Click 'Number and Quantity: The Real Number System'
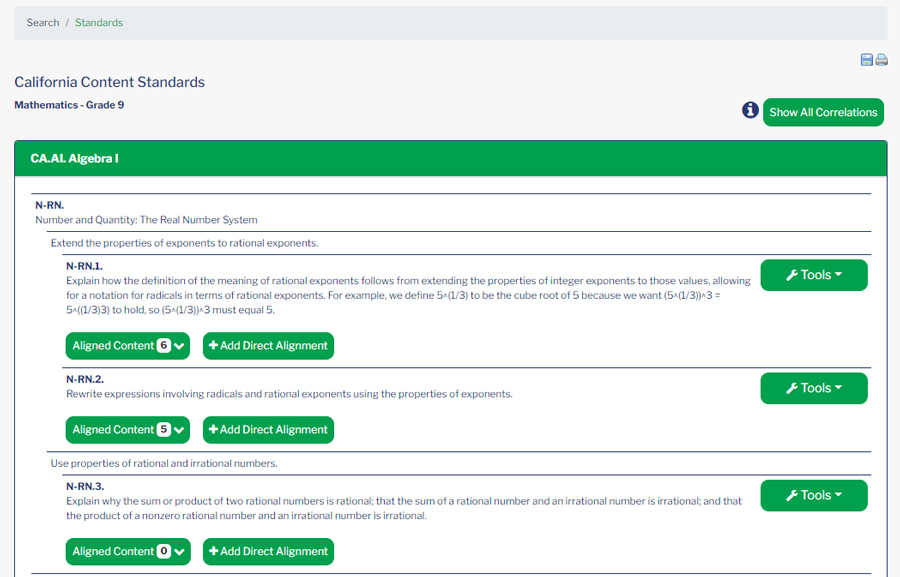 coord(146,220)
